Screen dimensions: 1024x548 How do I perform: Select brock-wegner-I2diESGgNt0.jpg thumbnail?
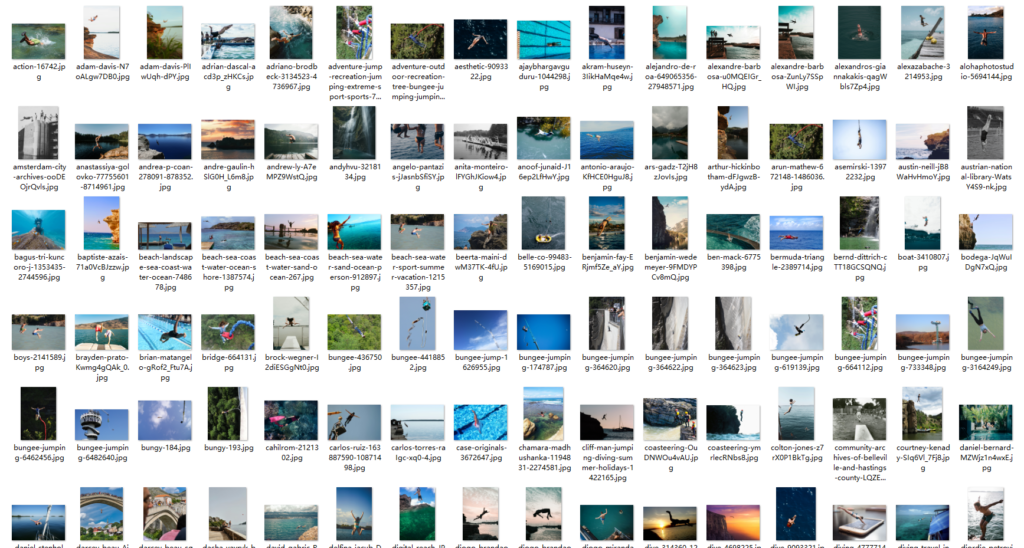(291, 323)
